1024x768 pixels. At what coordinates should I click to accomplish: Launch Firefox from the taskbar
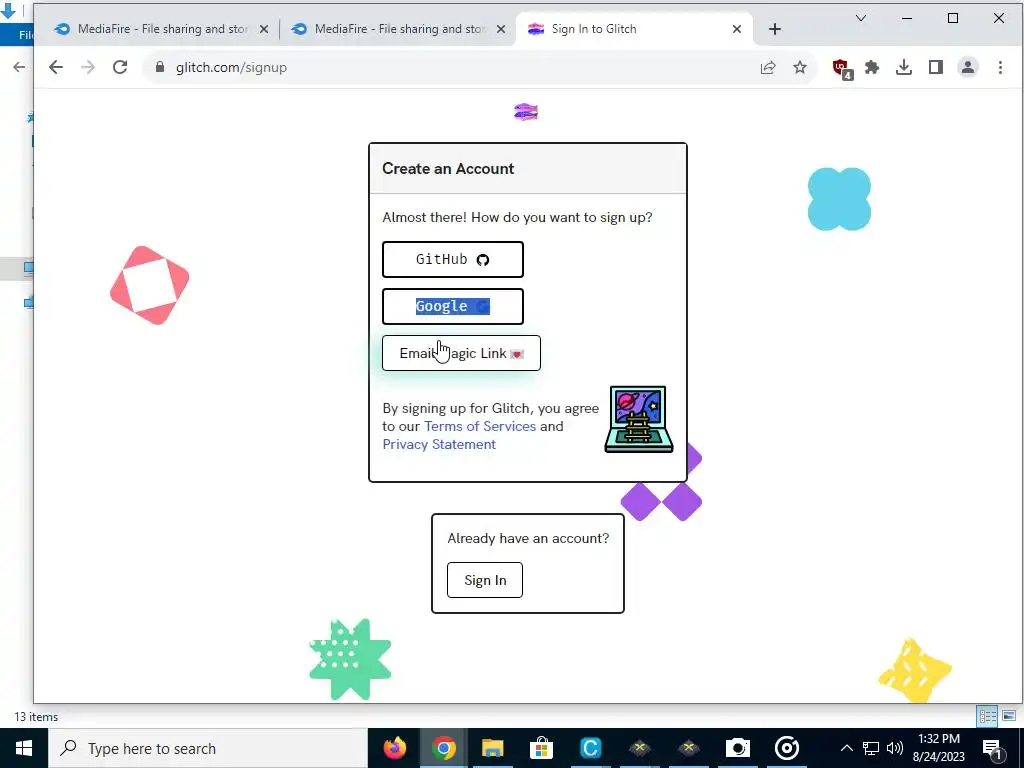[394, 748]
